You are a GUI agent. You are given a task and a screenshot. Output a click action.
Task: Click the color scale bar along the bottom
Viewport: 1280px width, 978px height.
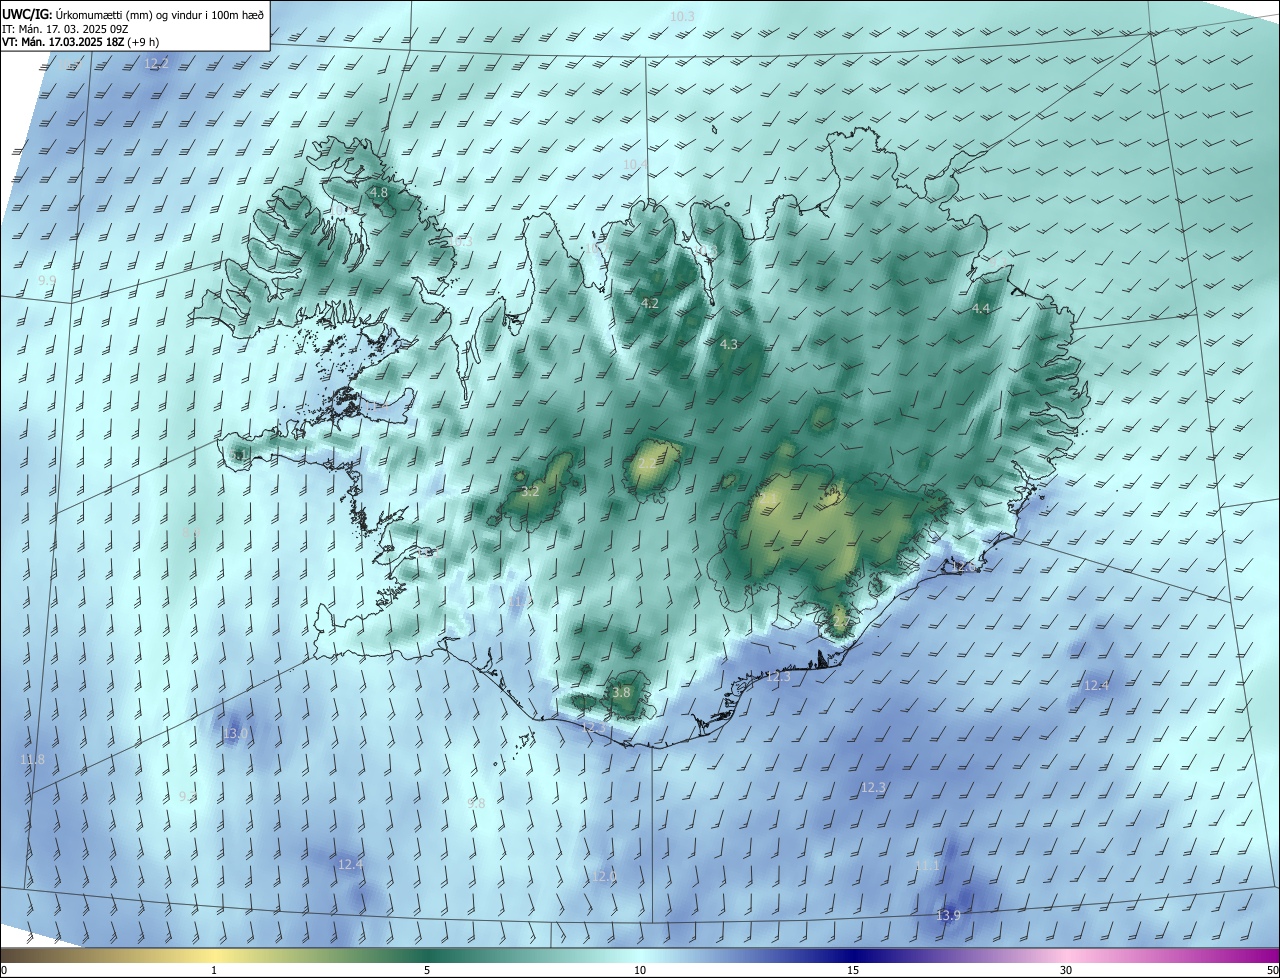coord(640,955)
